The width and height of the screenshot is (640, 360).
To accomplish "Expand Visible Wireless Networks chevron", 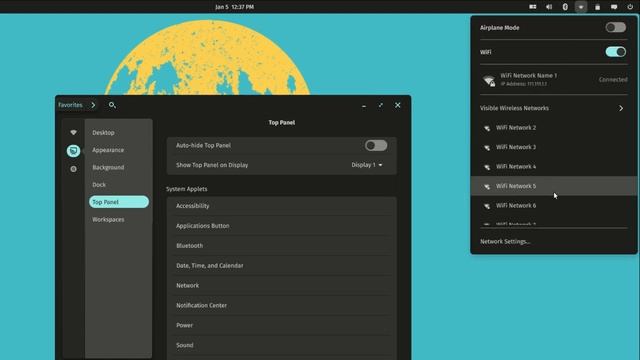I will pyautogui.click(x=621, y=108).
